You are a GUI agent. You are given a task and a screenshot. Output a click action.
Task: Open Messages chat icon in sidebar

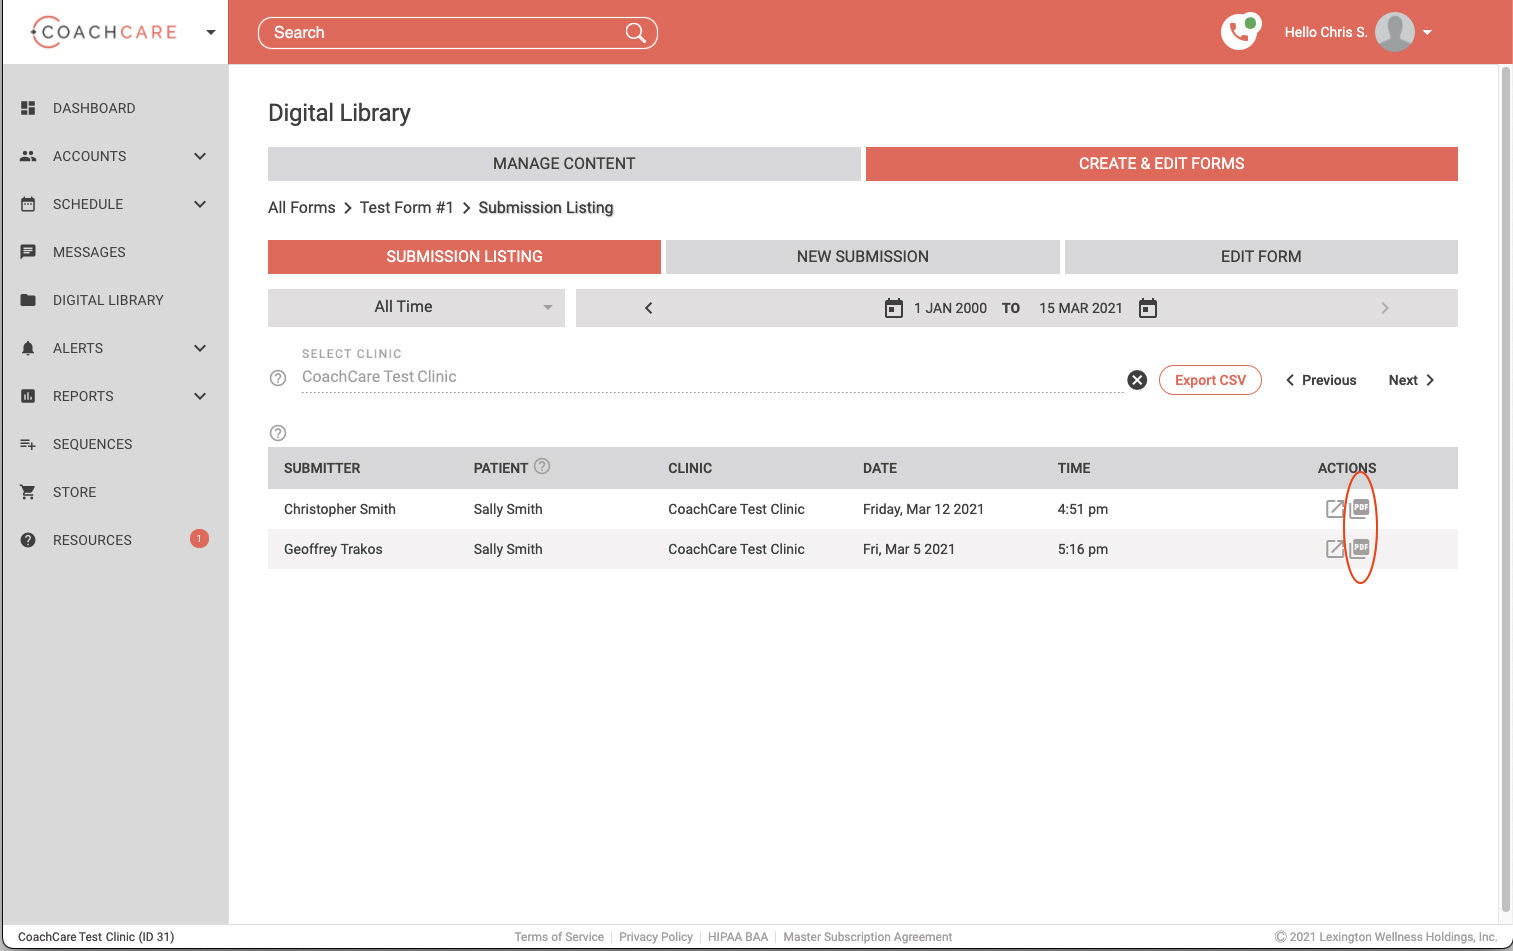(x=28, y=252)
